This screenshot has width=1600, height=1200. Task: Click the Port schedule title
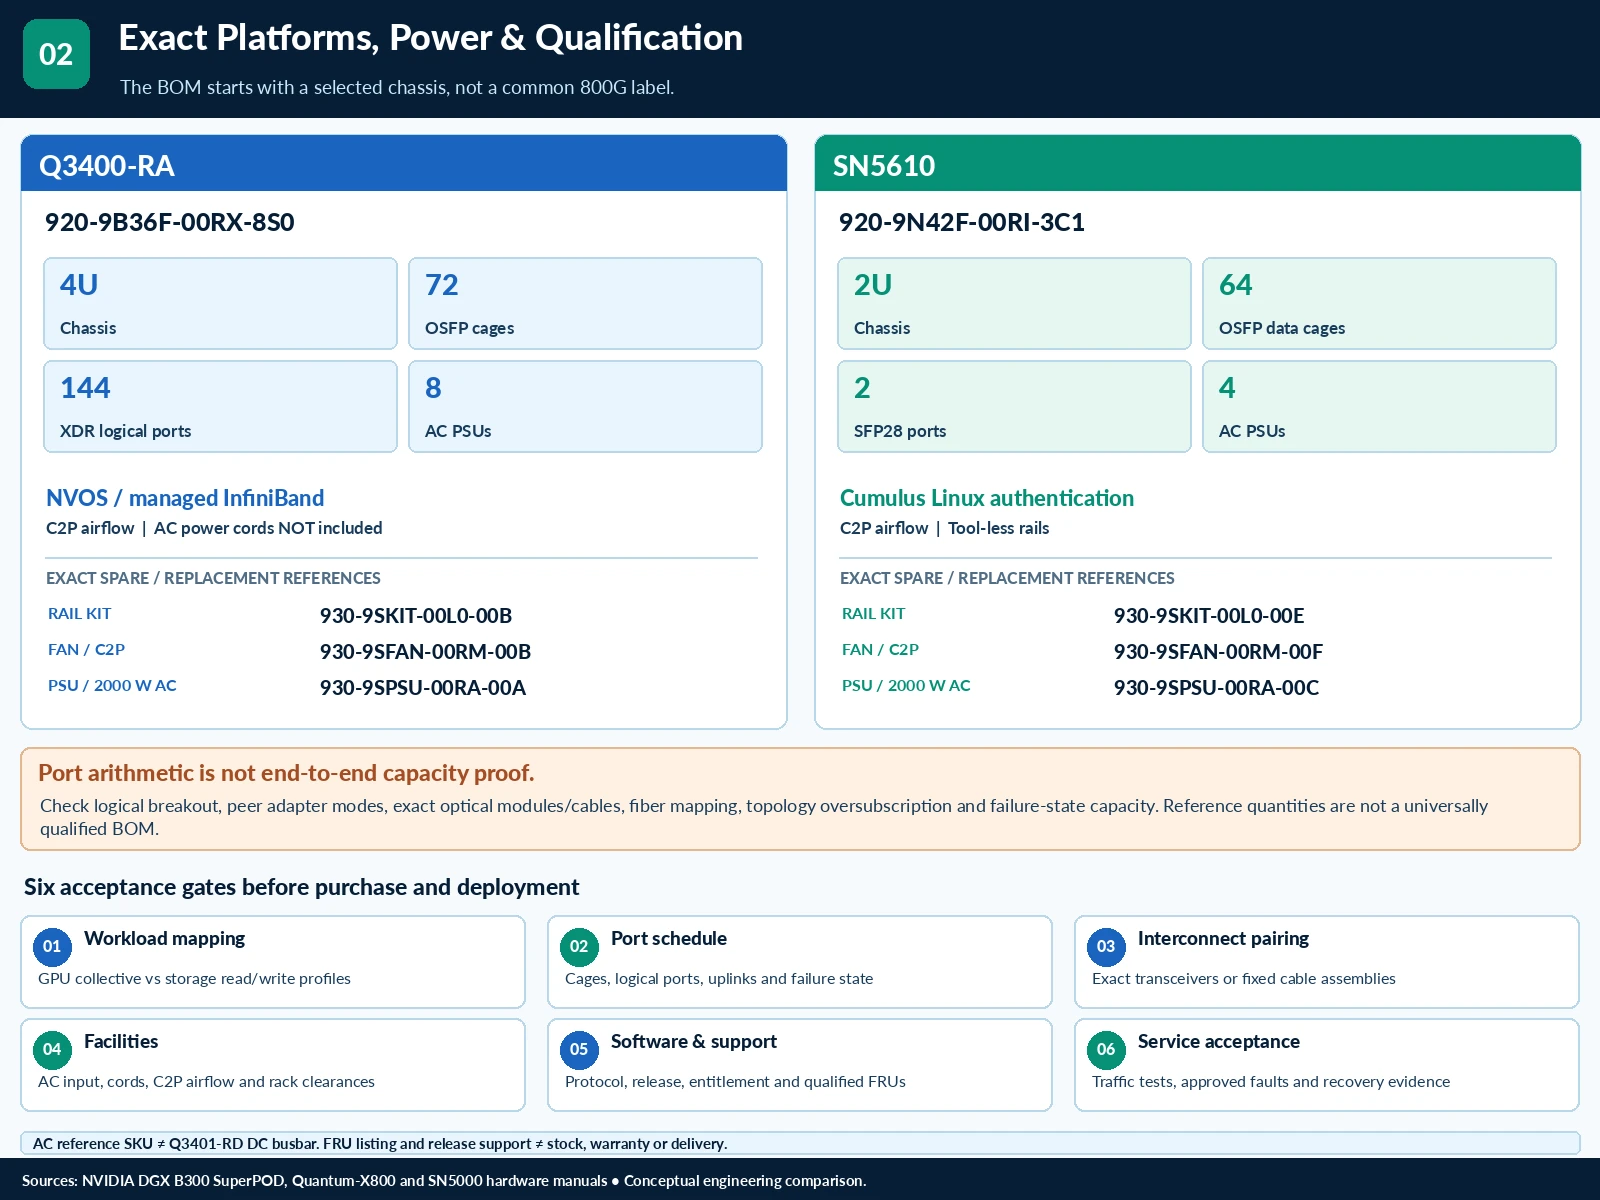(x=669, y=938)
